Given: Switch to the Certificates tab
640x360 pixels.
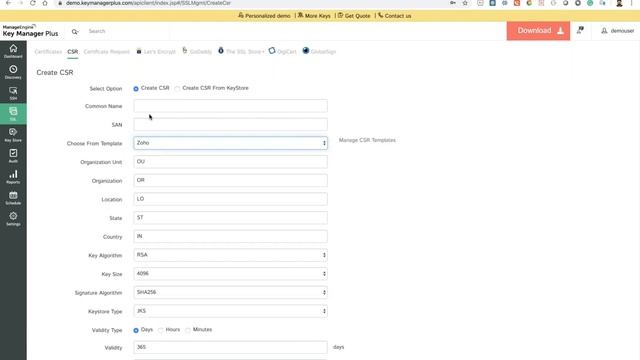Looking at the screenshot, I should click(x=48, y=52).
